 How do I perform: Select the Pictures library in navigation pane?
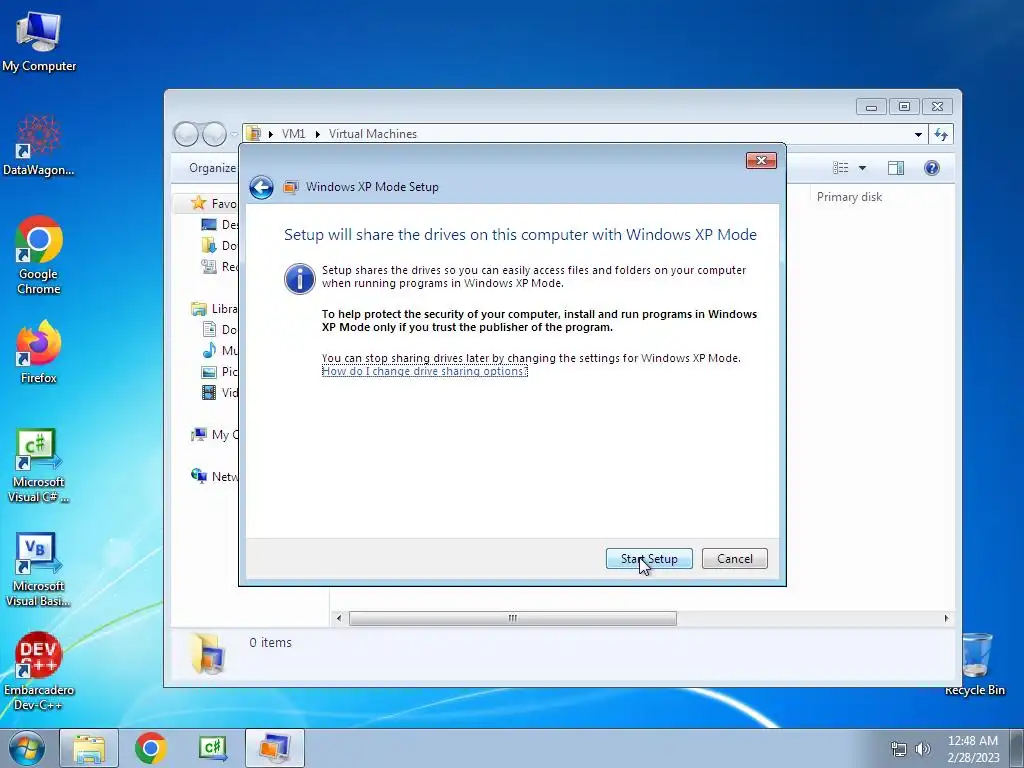(219, 372)
